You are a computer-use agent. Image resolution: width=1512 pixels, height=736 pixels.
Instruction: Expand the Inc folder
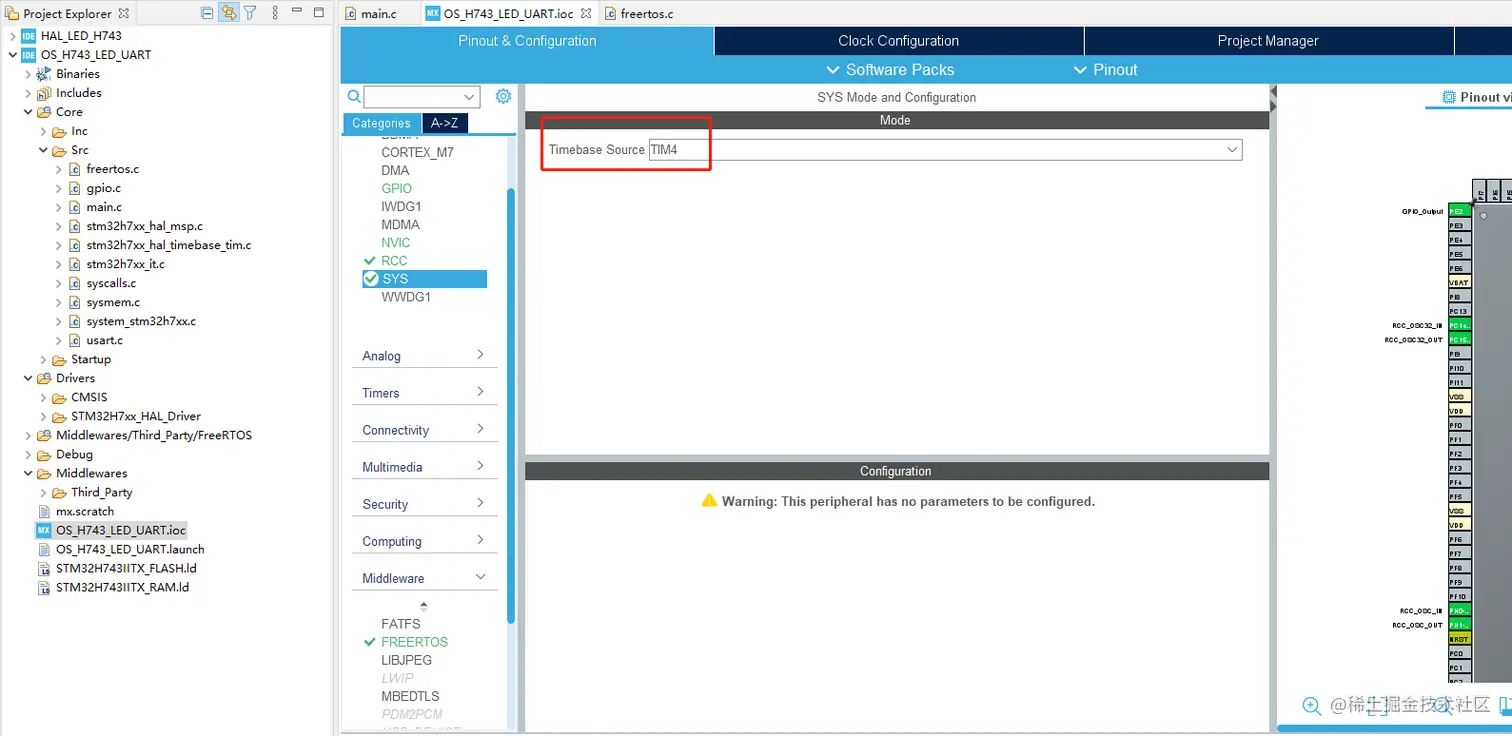43,131
